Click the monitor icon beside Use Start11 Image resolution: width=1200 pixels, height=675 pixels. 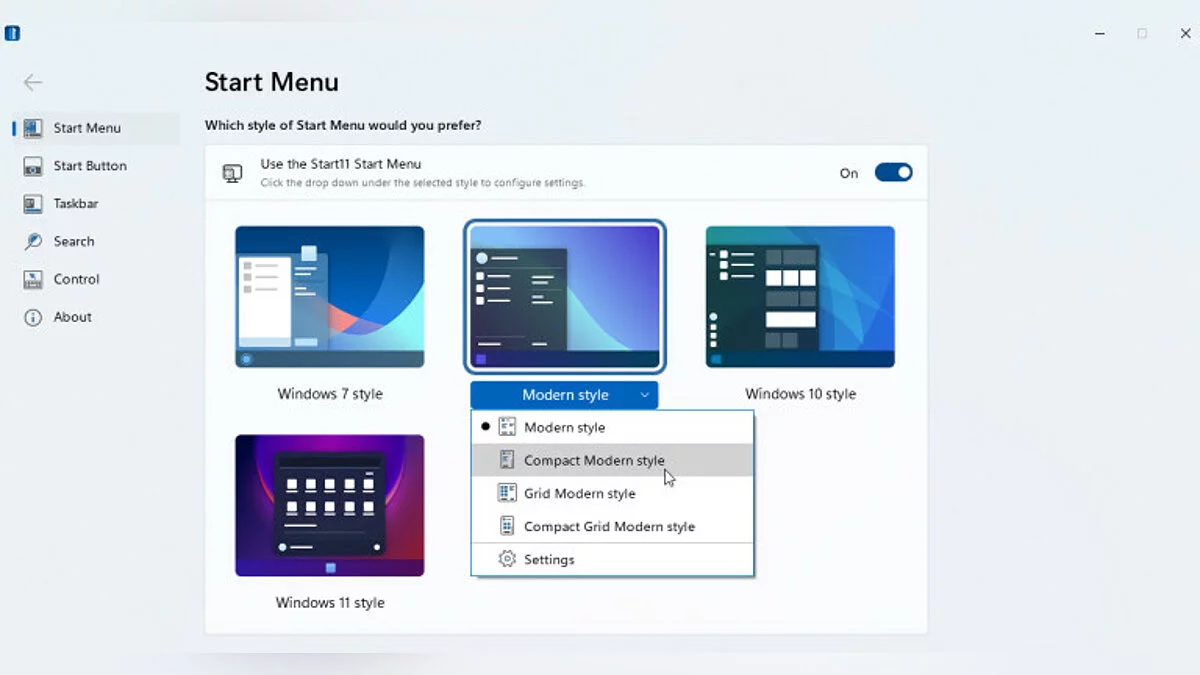tap(232, 173)
